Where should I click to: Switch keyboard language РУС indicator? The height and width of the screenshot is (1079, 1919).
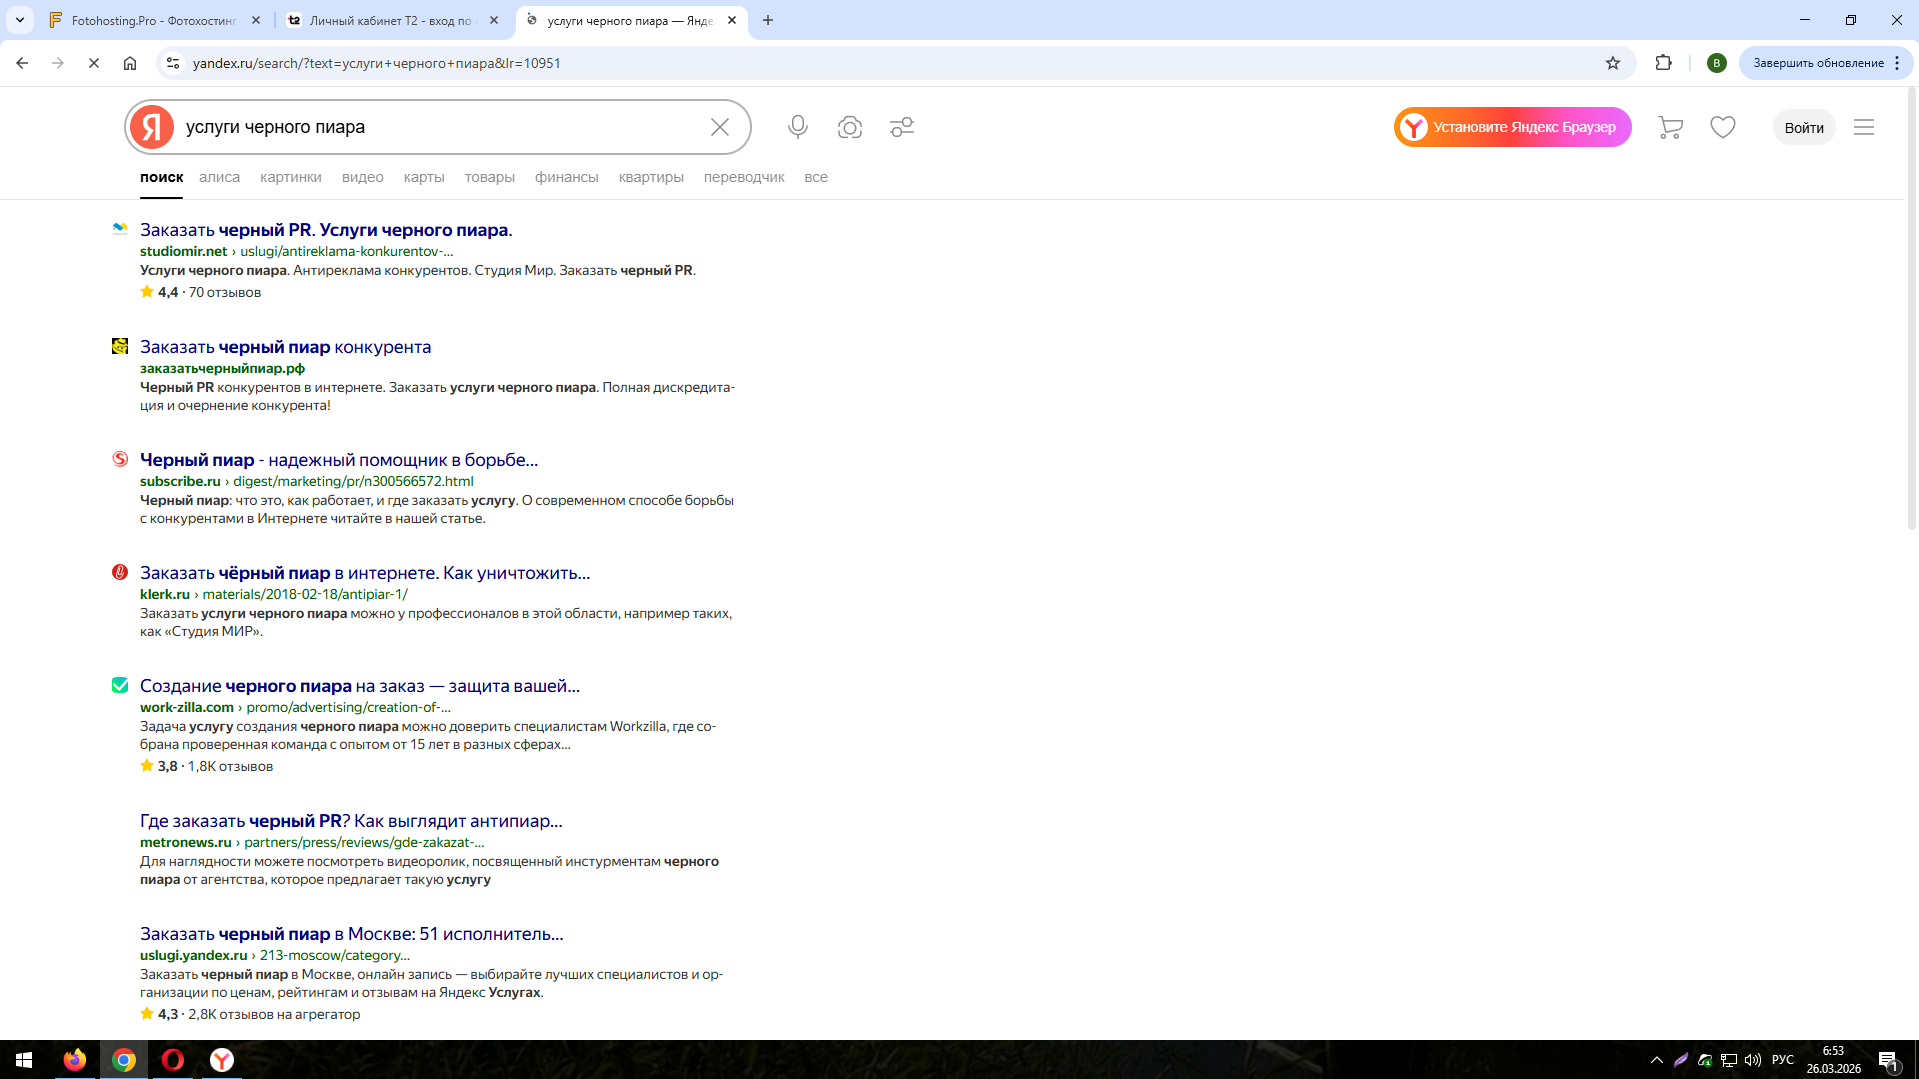pyautogui.click(x=1783, y=1060)
